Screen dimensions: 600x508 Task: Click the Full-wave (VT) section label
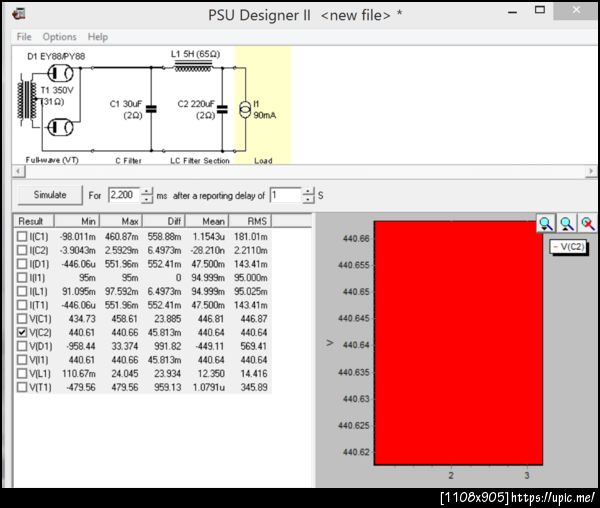tap(52, 160)
